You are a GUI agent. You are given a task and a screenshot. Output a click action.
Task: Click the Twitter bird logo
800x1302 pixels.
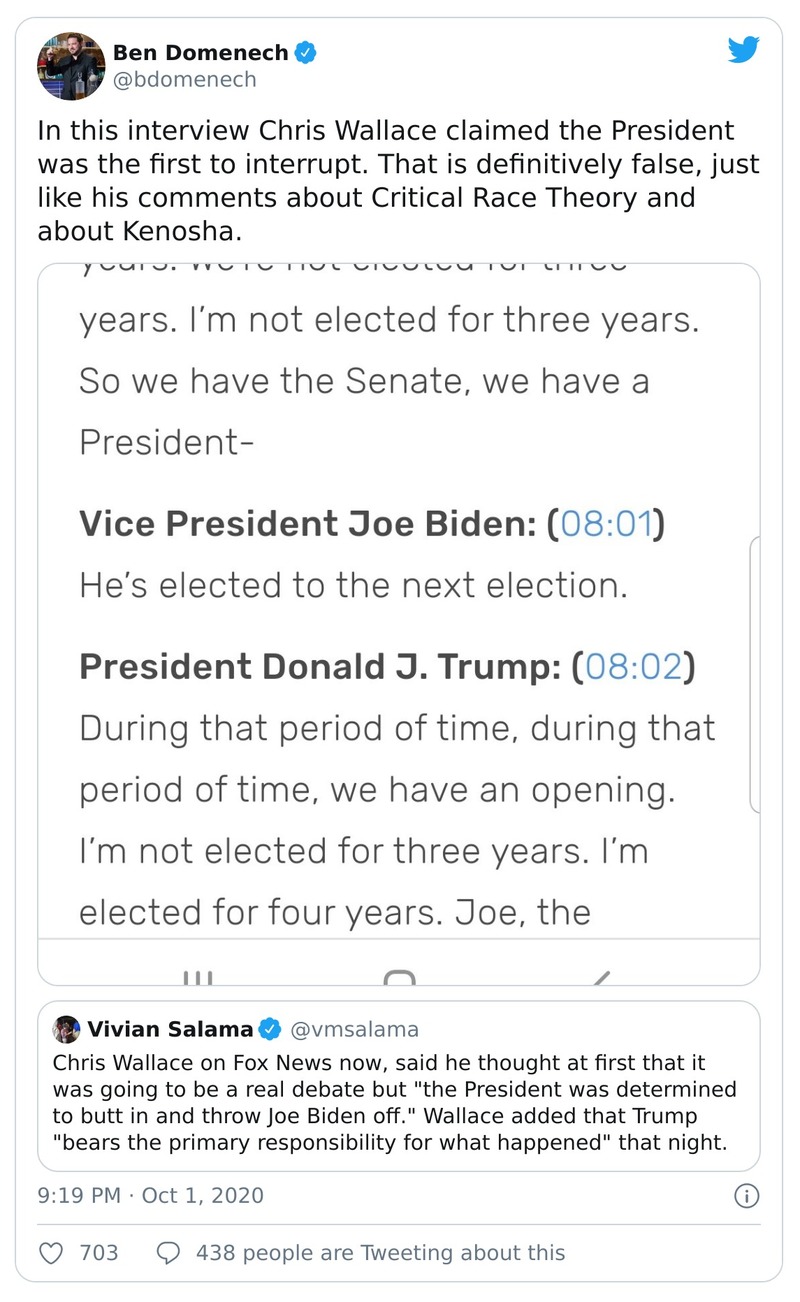tap(743, 50)
